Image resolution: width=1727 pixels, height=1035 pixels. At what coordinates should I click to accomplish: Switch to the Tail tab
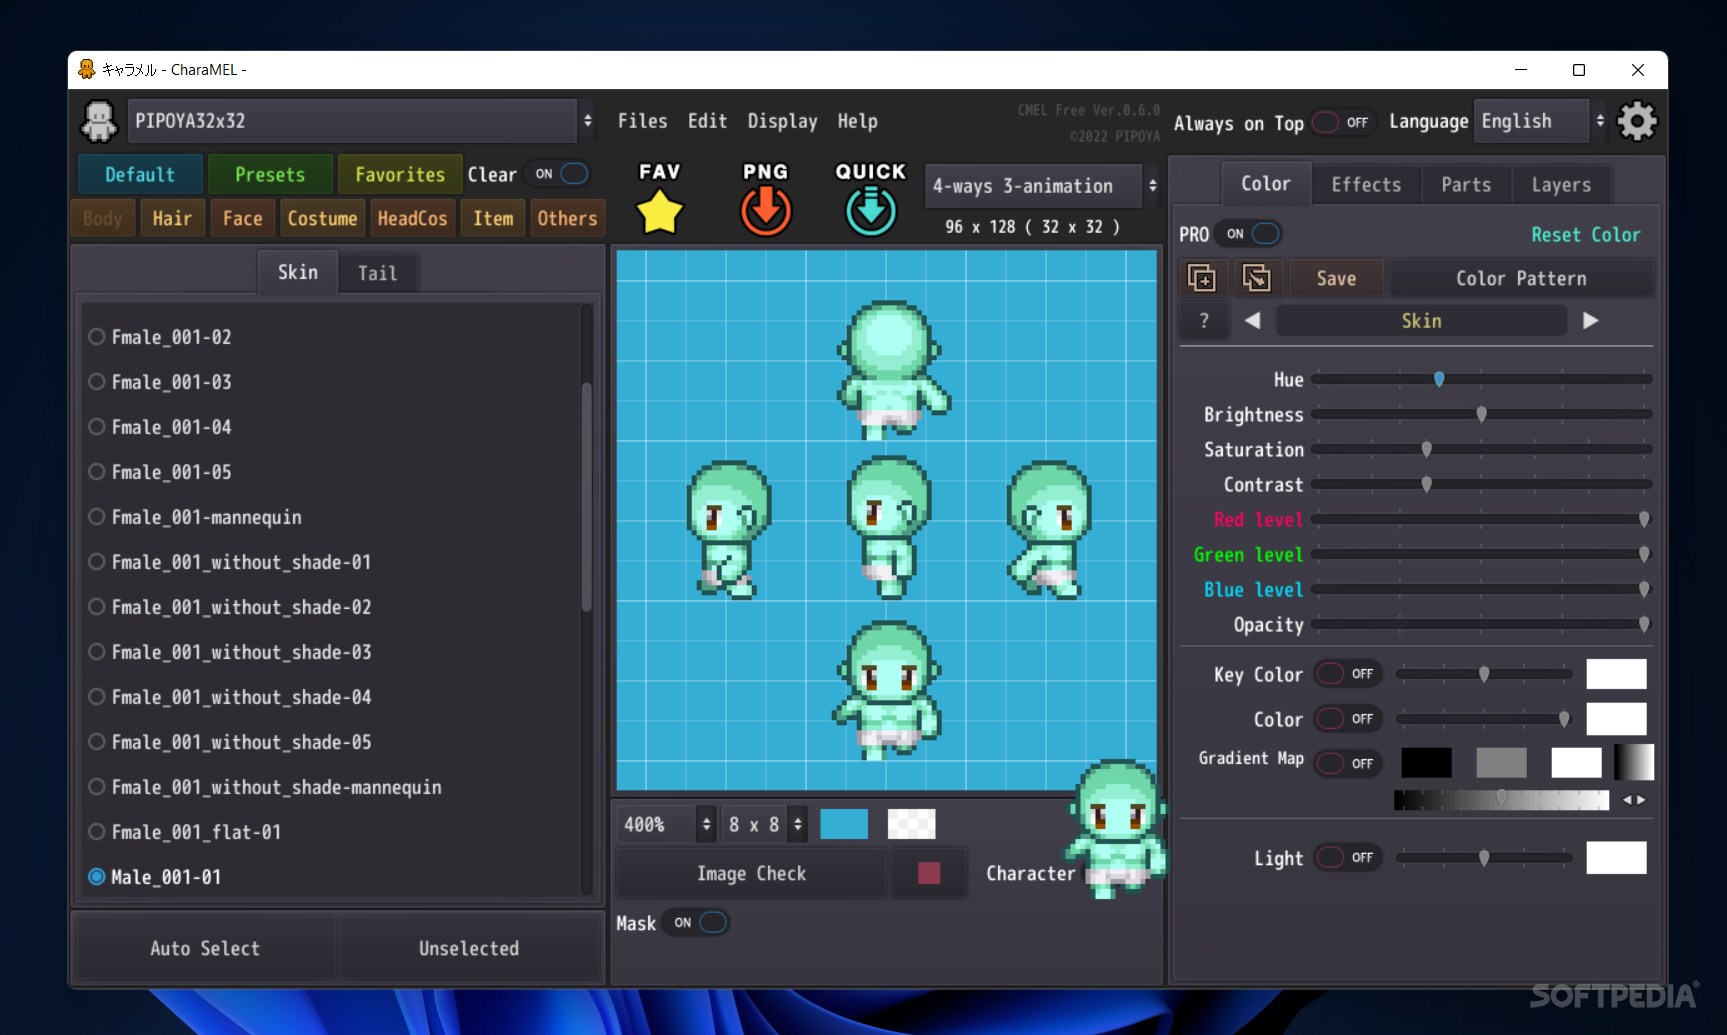[377, 273]
